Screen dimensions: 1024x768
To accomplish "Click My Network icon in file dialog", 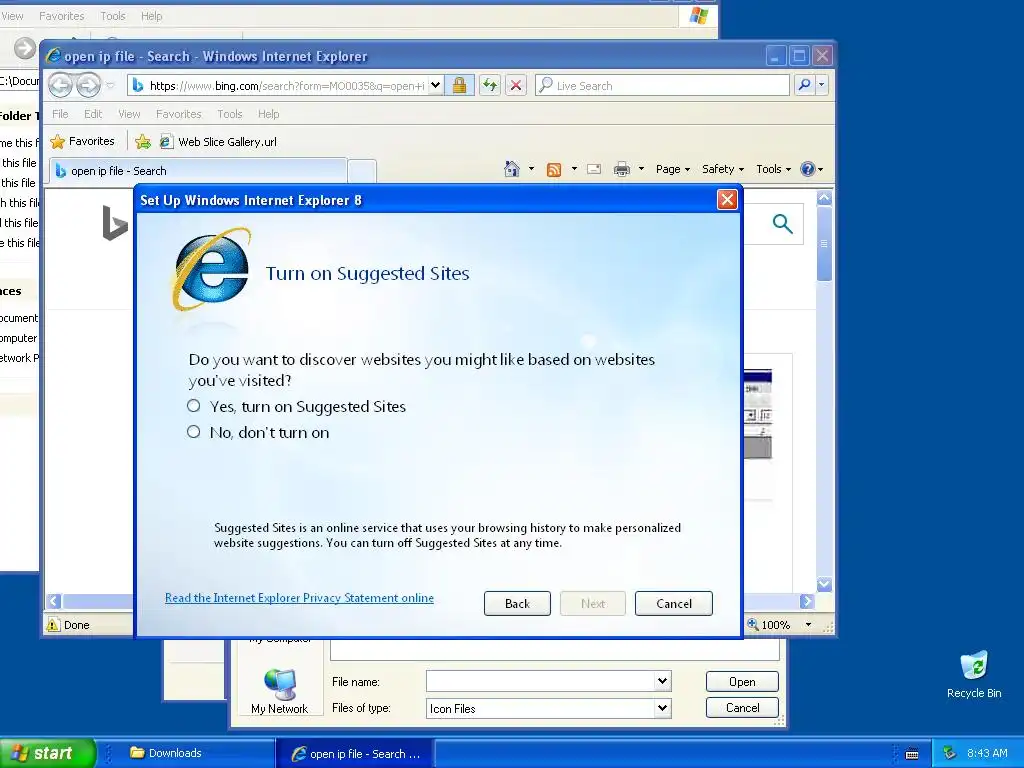I will (x=280, y=692).
